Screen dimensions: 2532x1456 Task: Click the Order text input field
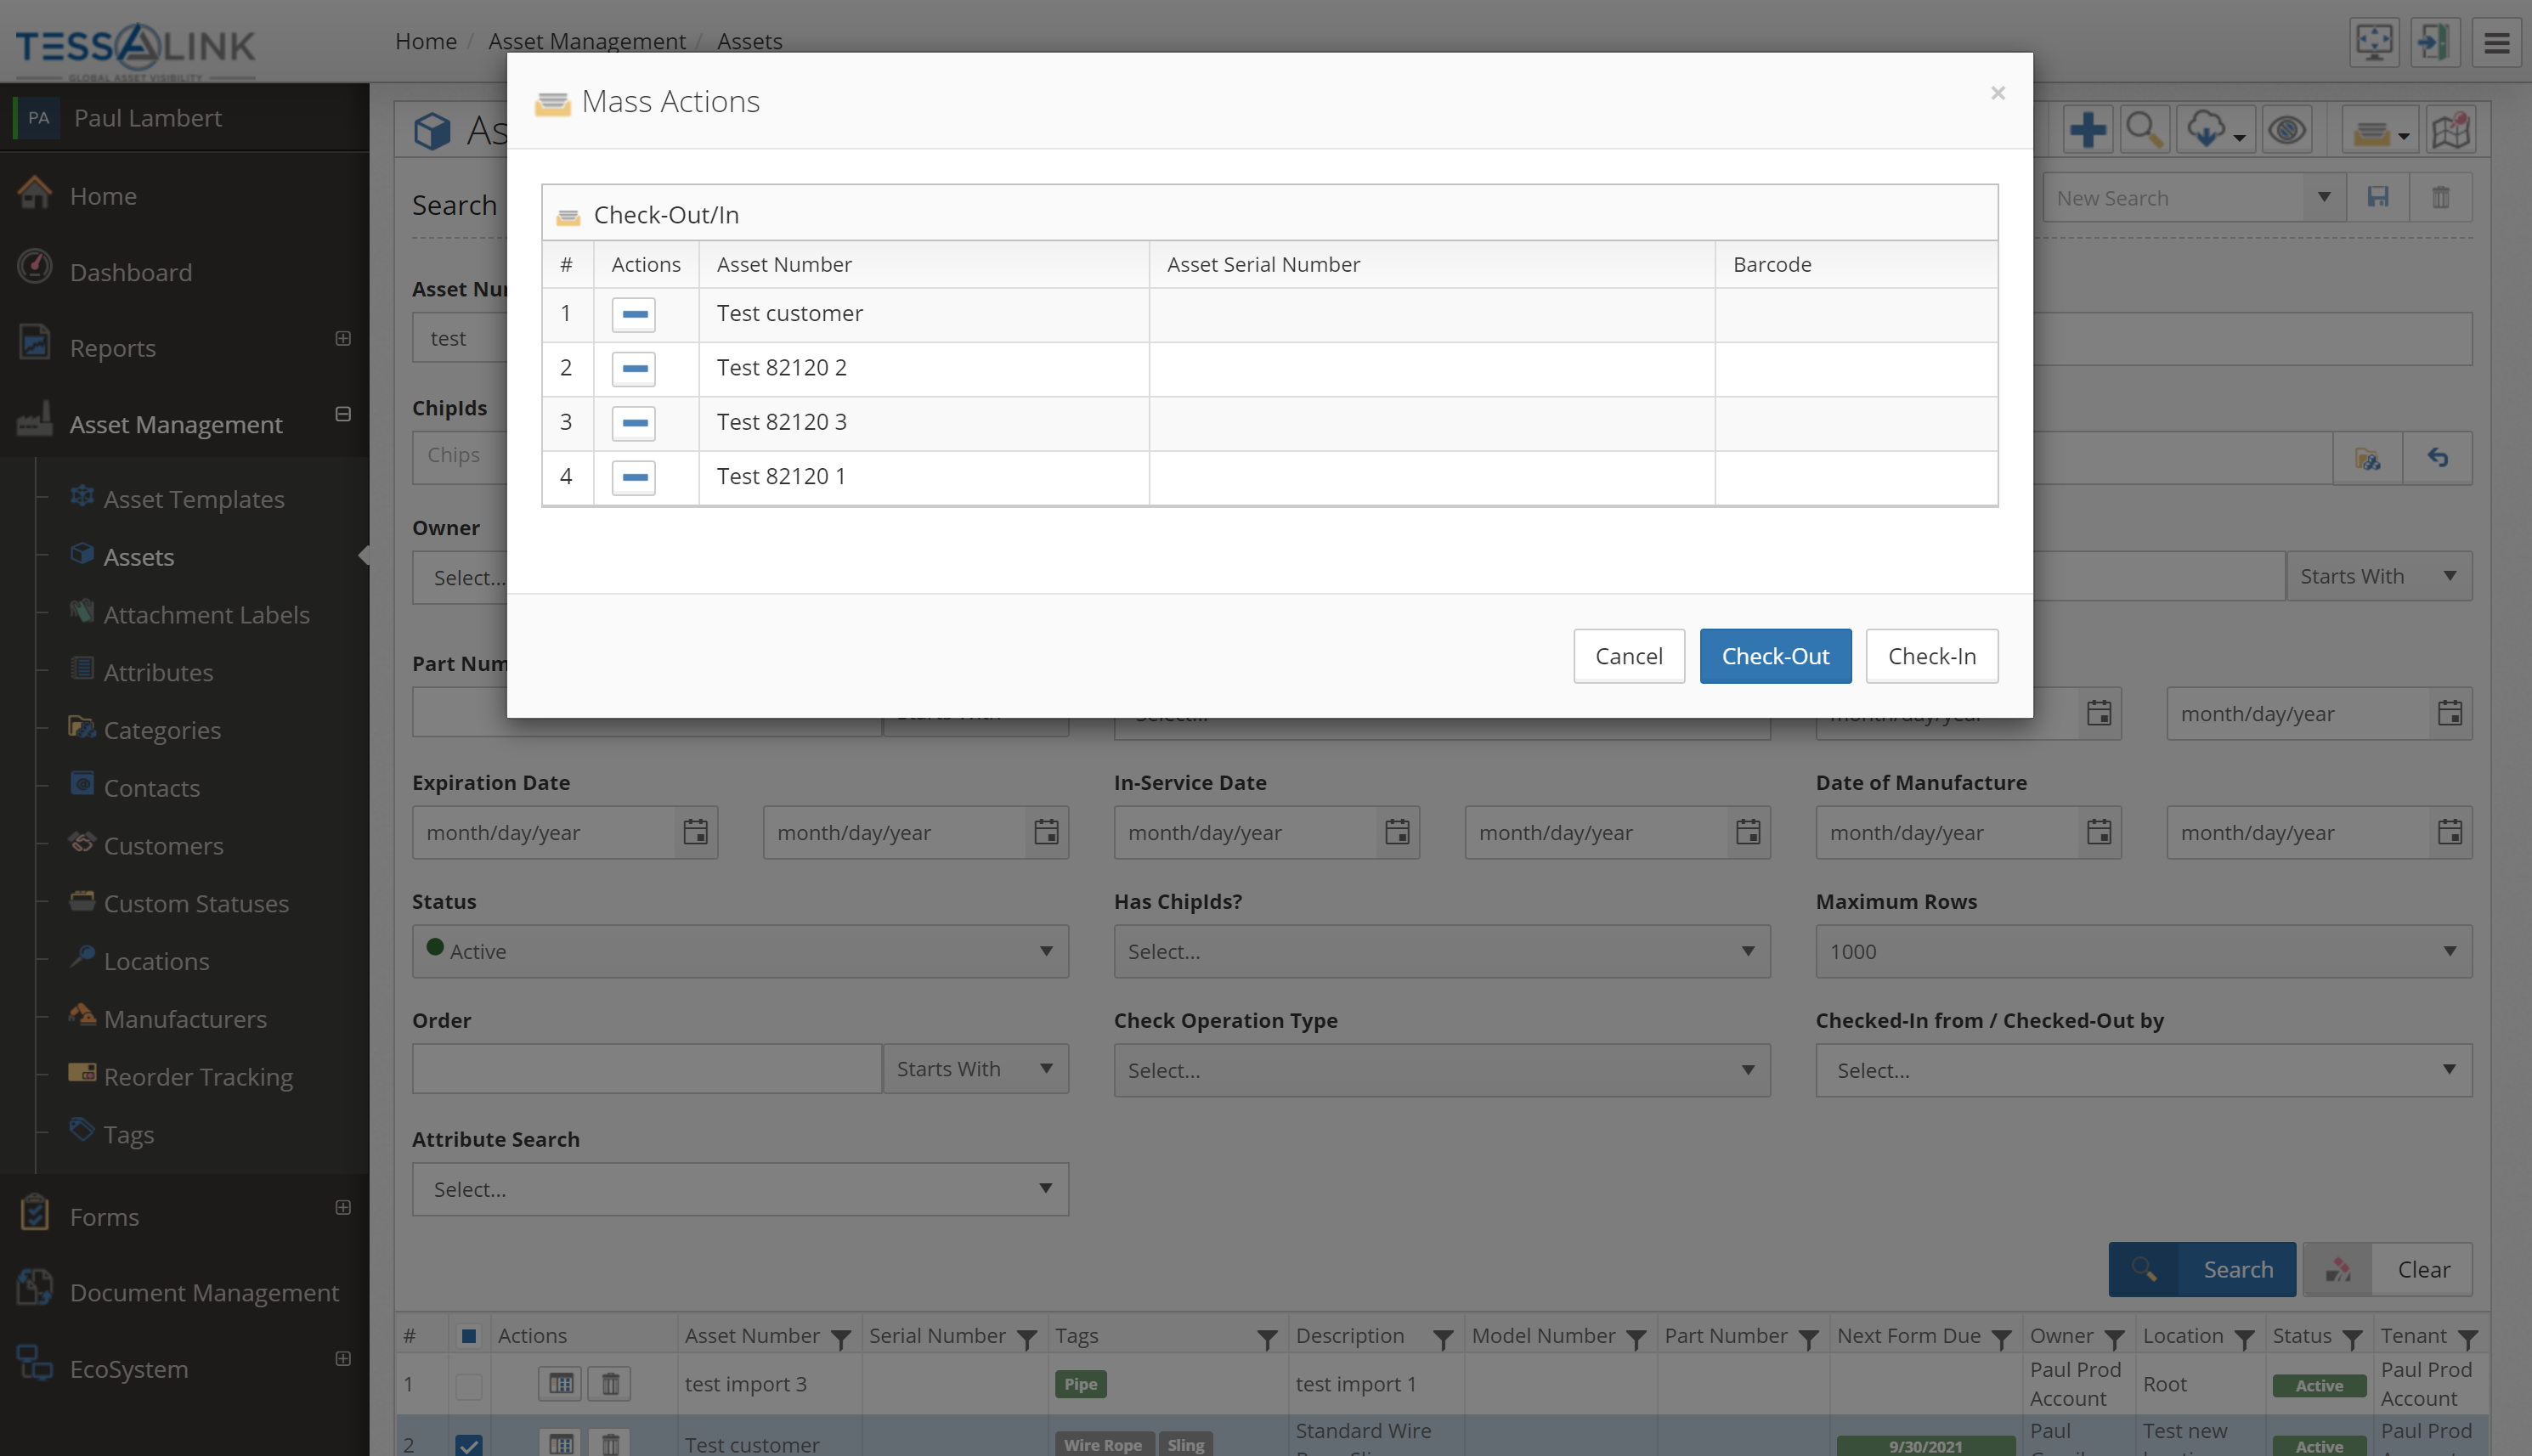click(647, 1069)
